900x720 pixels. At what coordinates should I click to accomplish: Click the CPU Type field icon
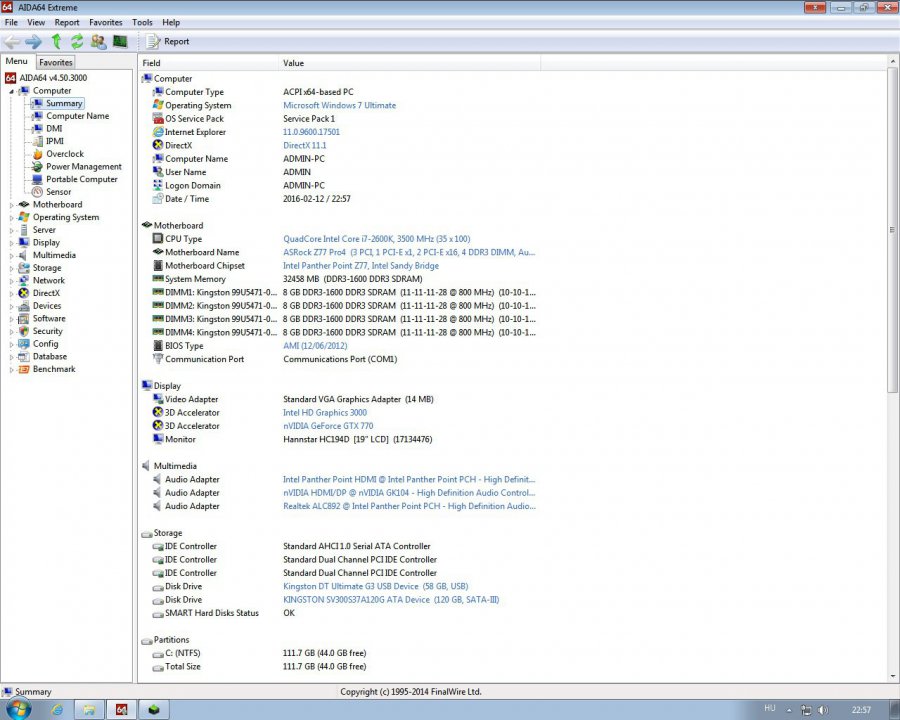pos(158,238)
